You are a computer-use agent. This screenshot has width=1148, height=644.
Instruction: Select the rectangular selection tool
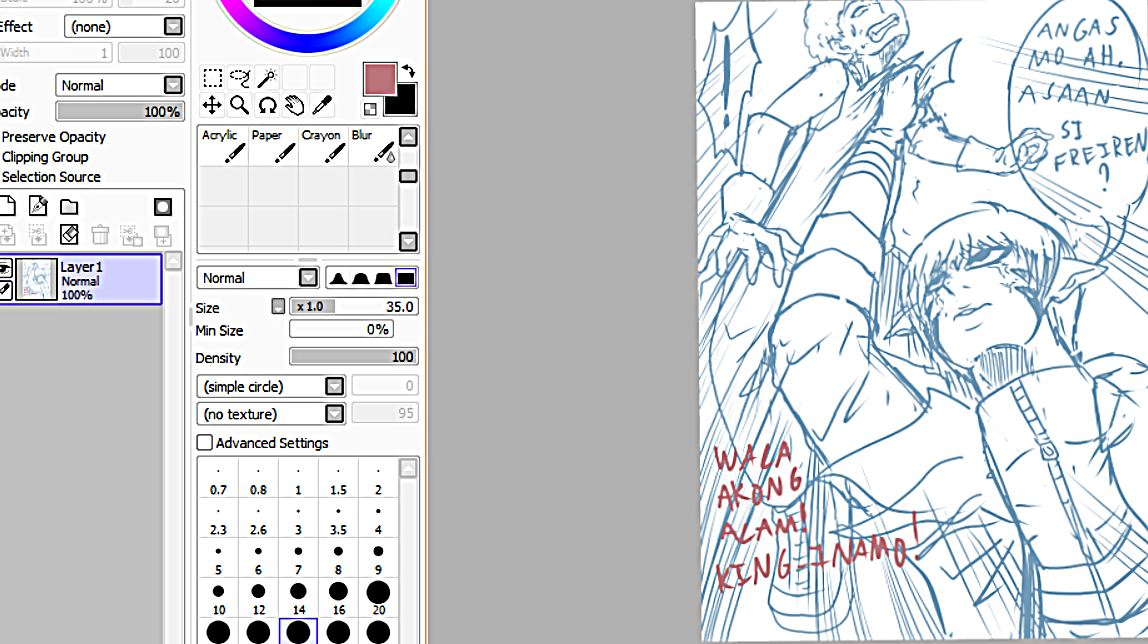pos(212,78)
